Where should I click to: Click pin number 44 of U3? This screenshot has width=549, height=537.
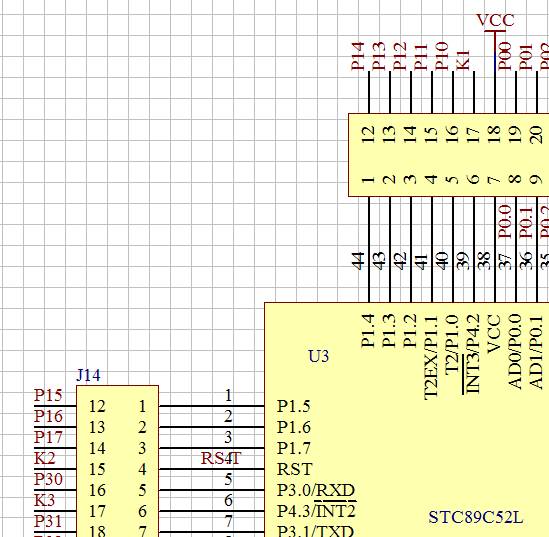(x=358, y=261)
